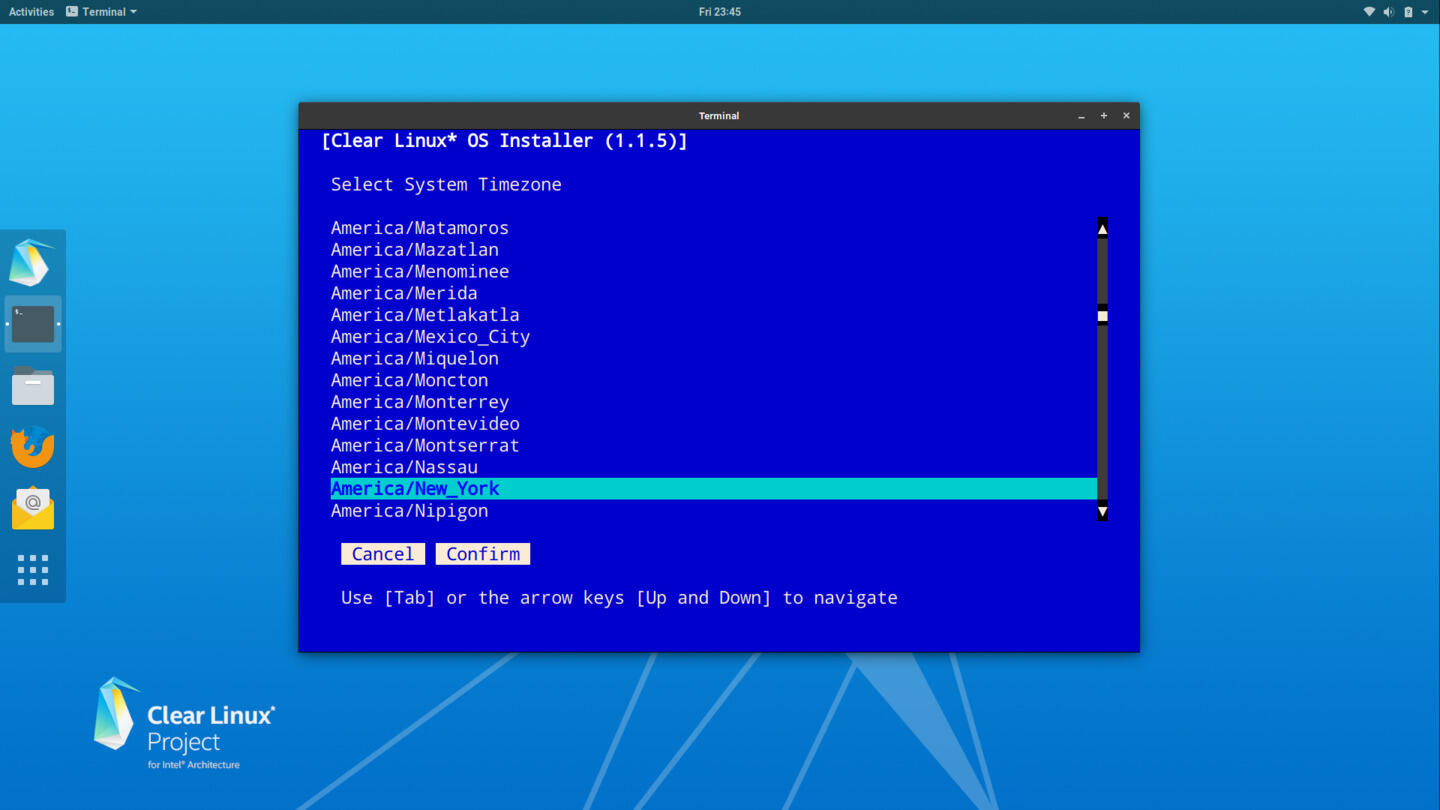Screen dimensions: 1440x810
Task: Select America/Merida timezone
Action: click(714, 293)
